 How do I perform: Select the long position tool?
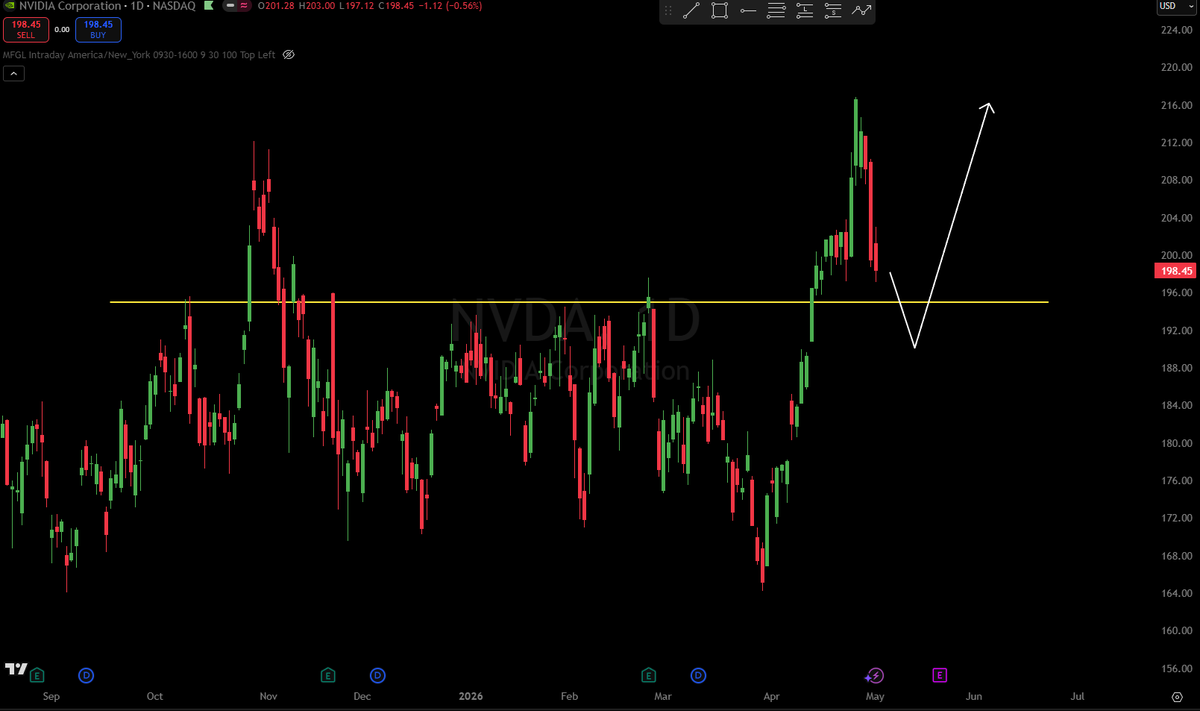coord(805,12)
